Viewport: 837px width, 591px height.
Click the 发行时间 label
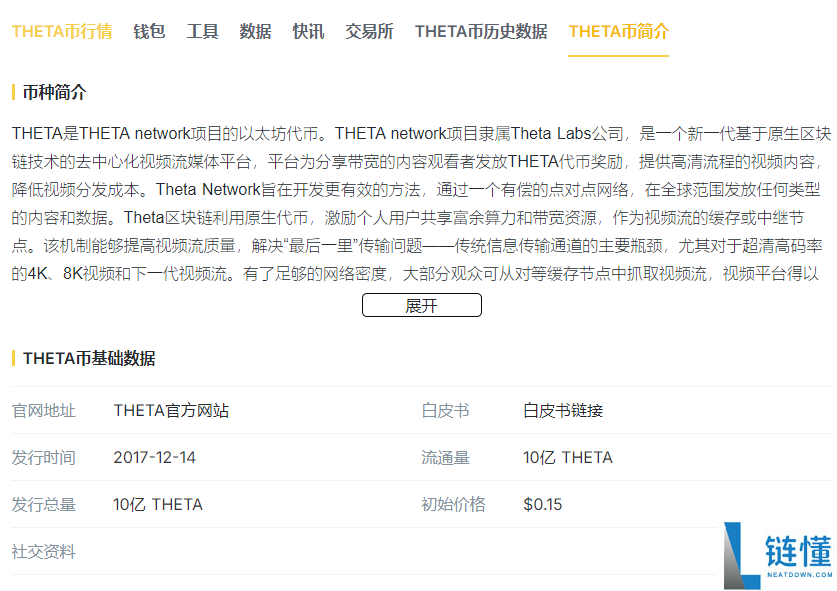(x=44, y=458)
